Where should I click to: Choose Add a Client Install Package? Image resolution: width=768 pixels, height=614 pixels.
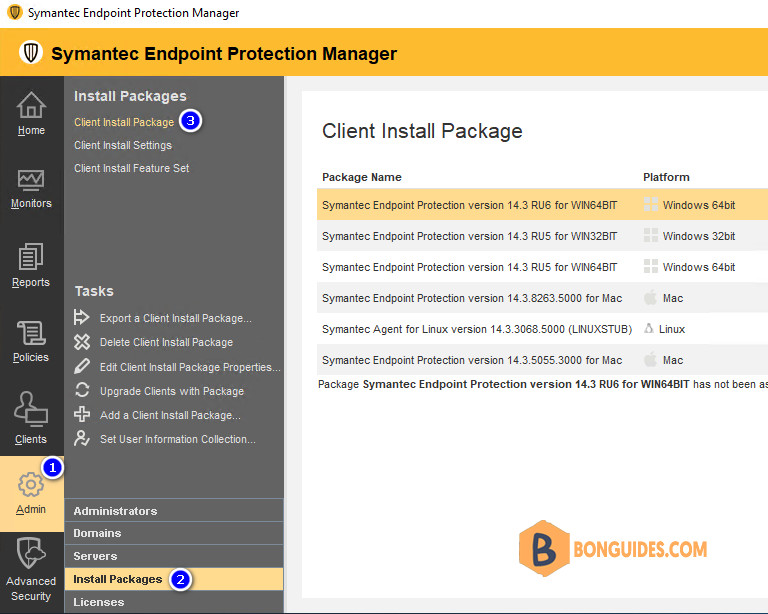[x=170, y=415]
